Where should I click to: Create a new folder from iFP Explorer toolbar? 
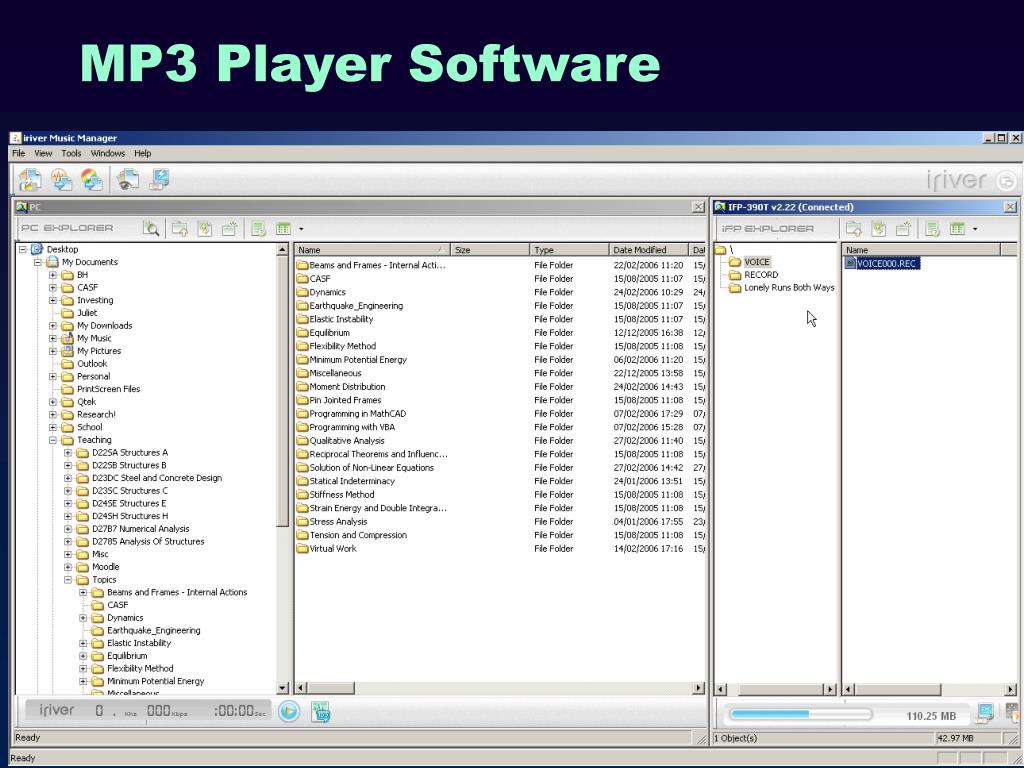click(903, 229)
